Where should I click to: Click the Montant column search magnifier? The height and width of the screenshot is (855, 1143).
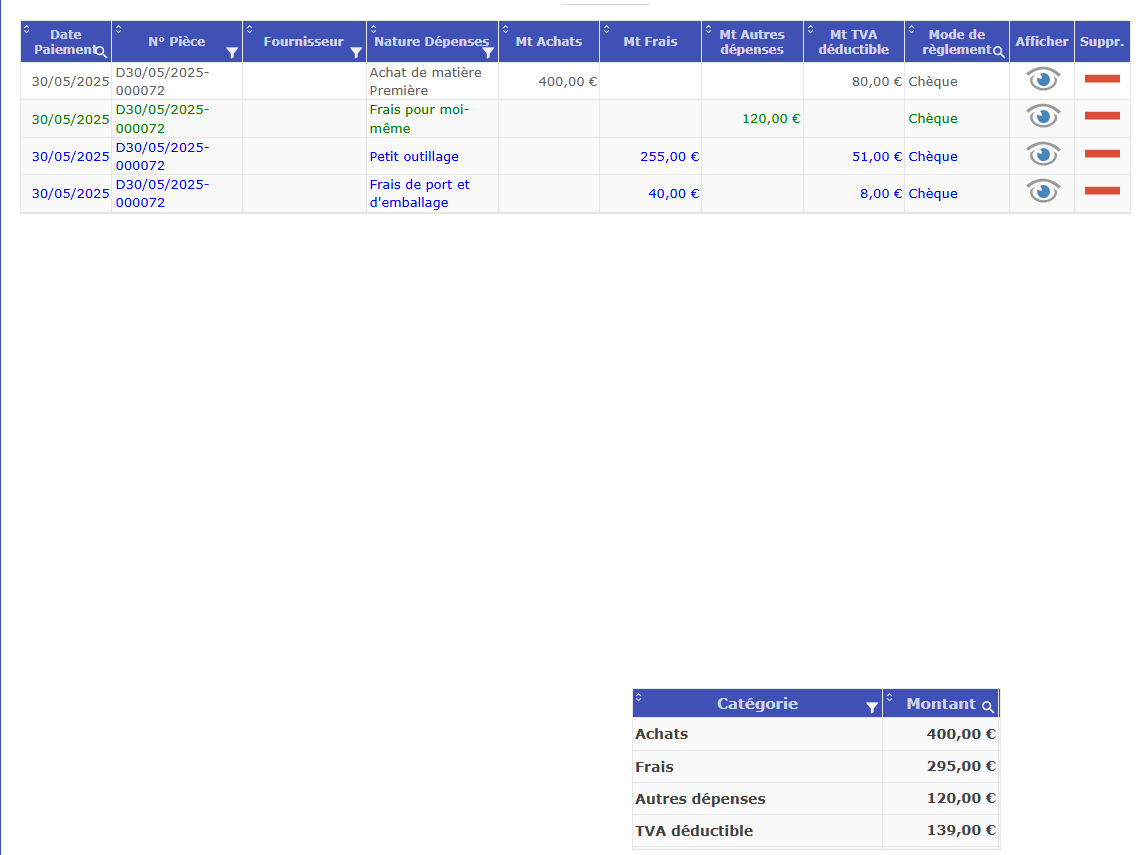988,707
